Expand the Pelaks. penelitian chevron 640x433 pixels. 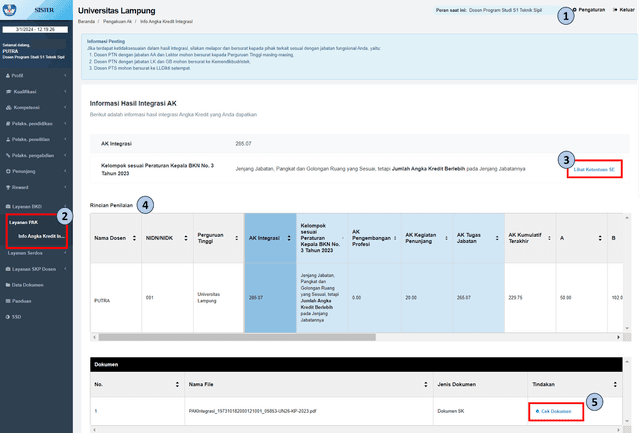tap(65, 139)
